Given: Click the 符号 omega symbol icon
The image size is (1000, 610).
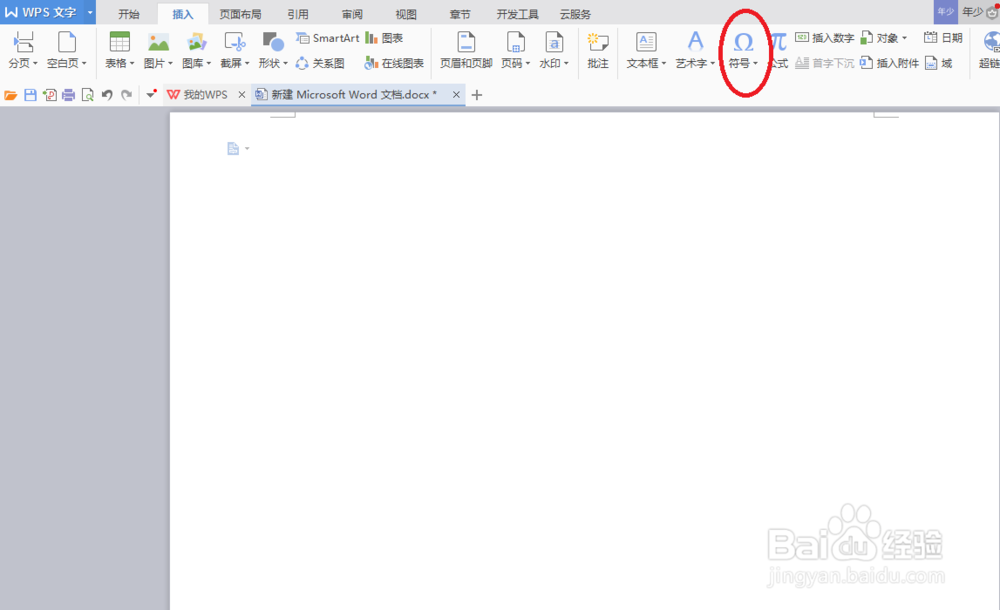Looking at the screenshot, I should [x=744, y=42].
